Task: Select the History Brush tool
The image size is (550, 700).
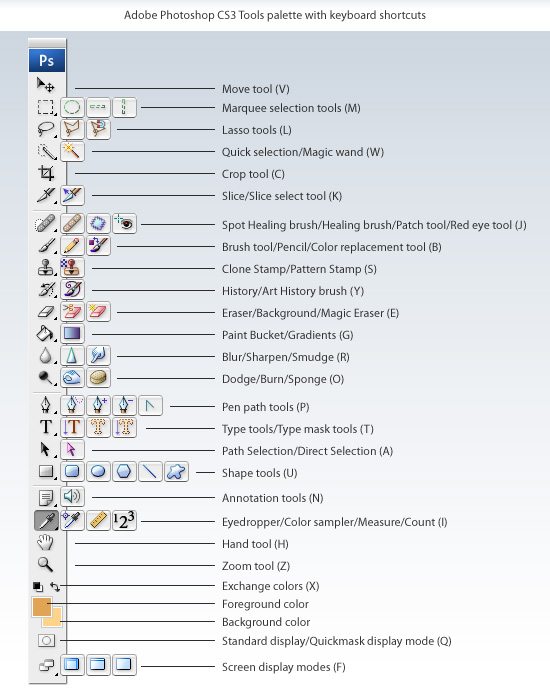Action: click(46, 290)
